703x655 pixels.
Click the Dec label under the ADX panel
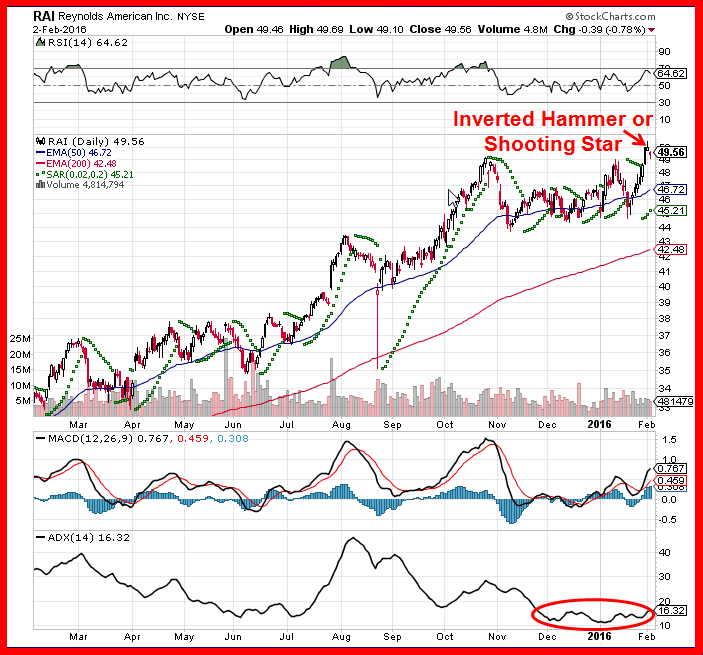547,637
